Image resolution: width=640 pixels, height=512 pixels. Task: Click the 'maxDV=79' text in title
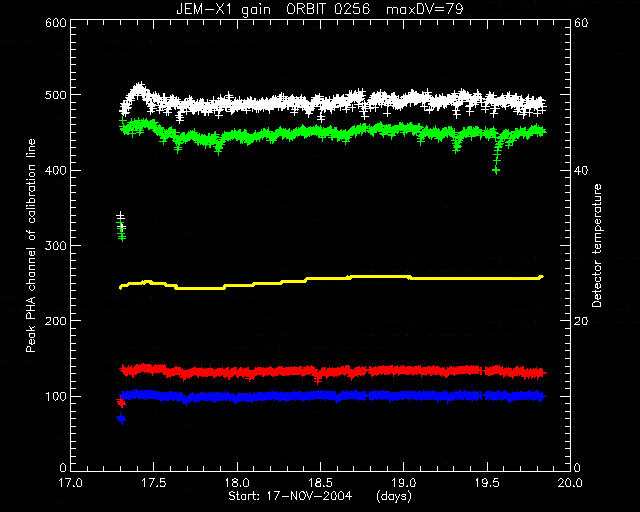point(425,9)
